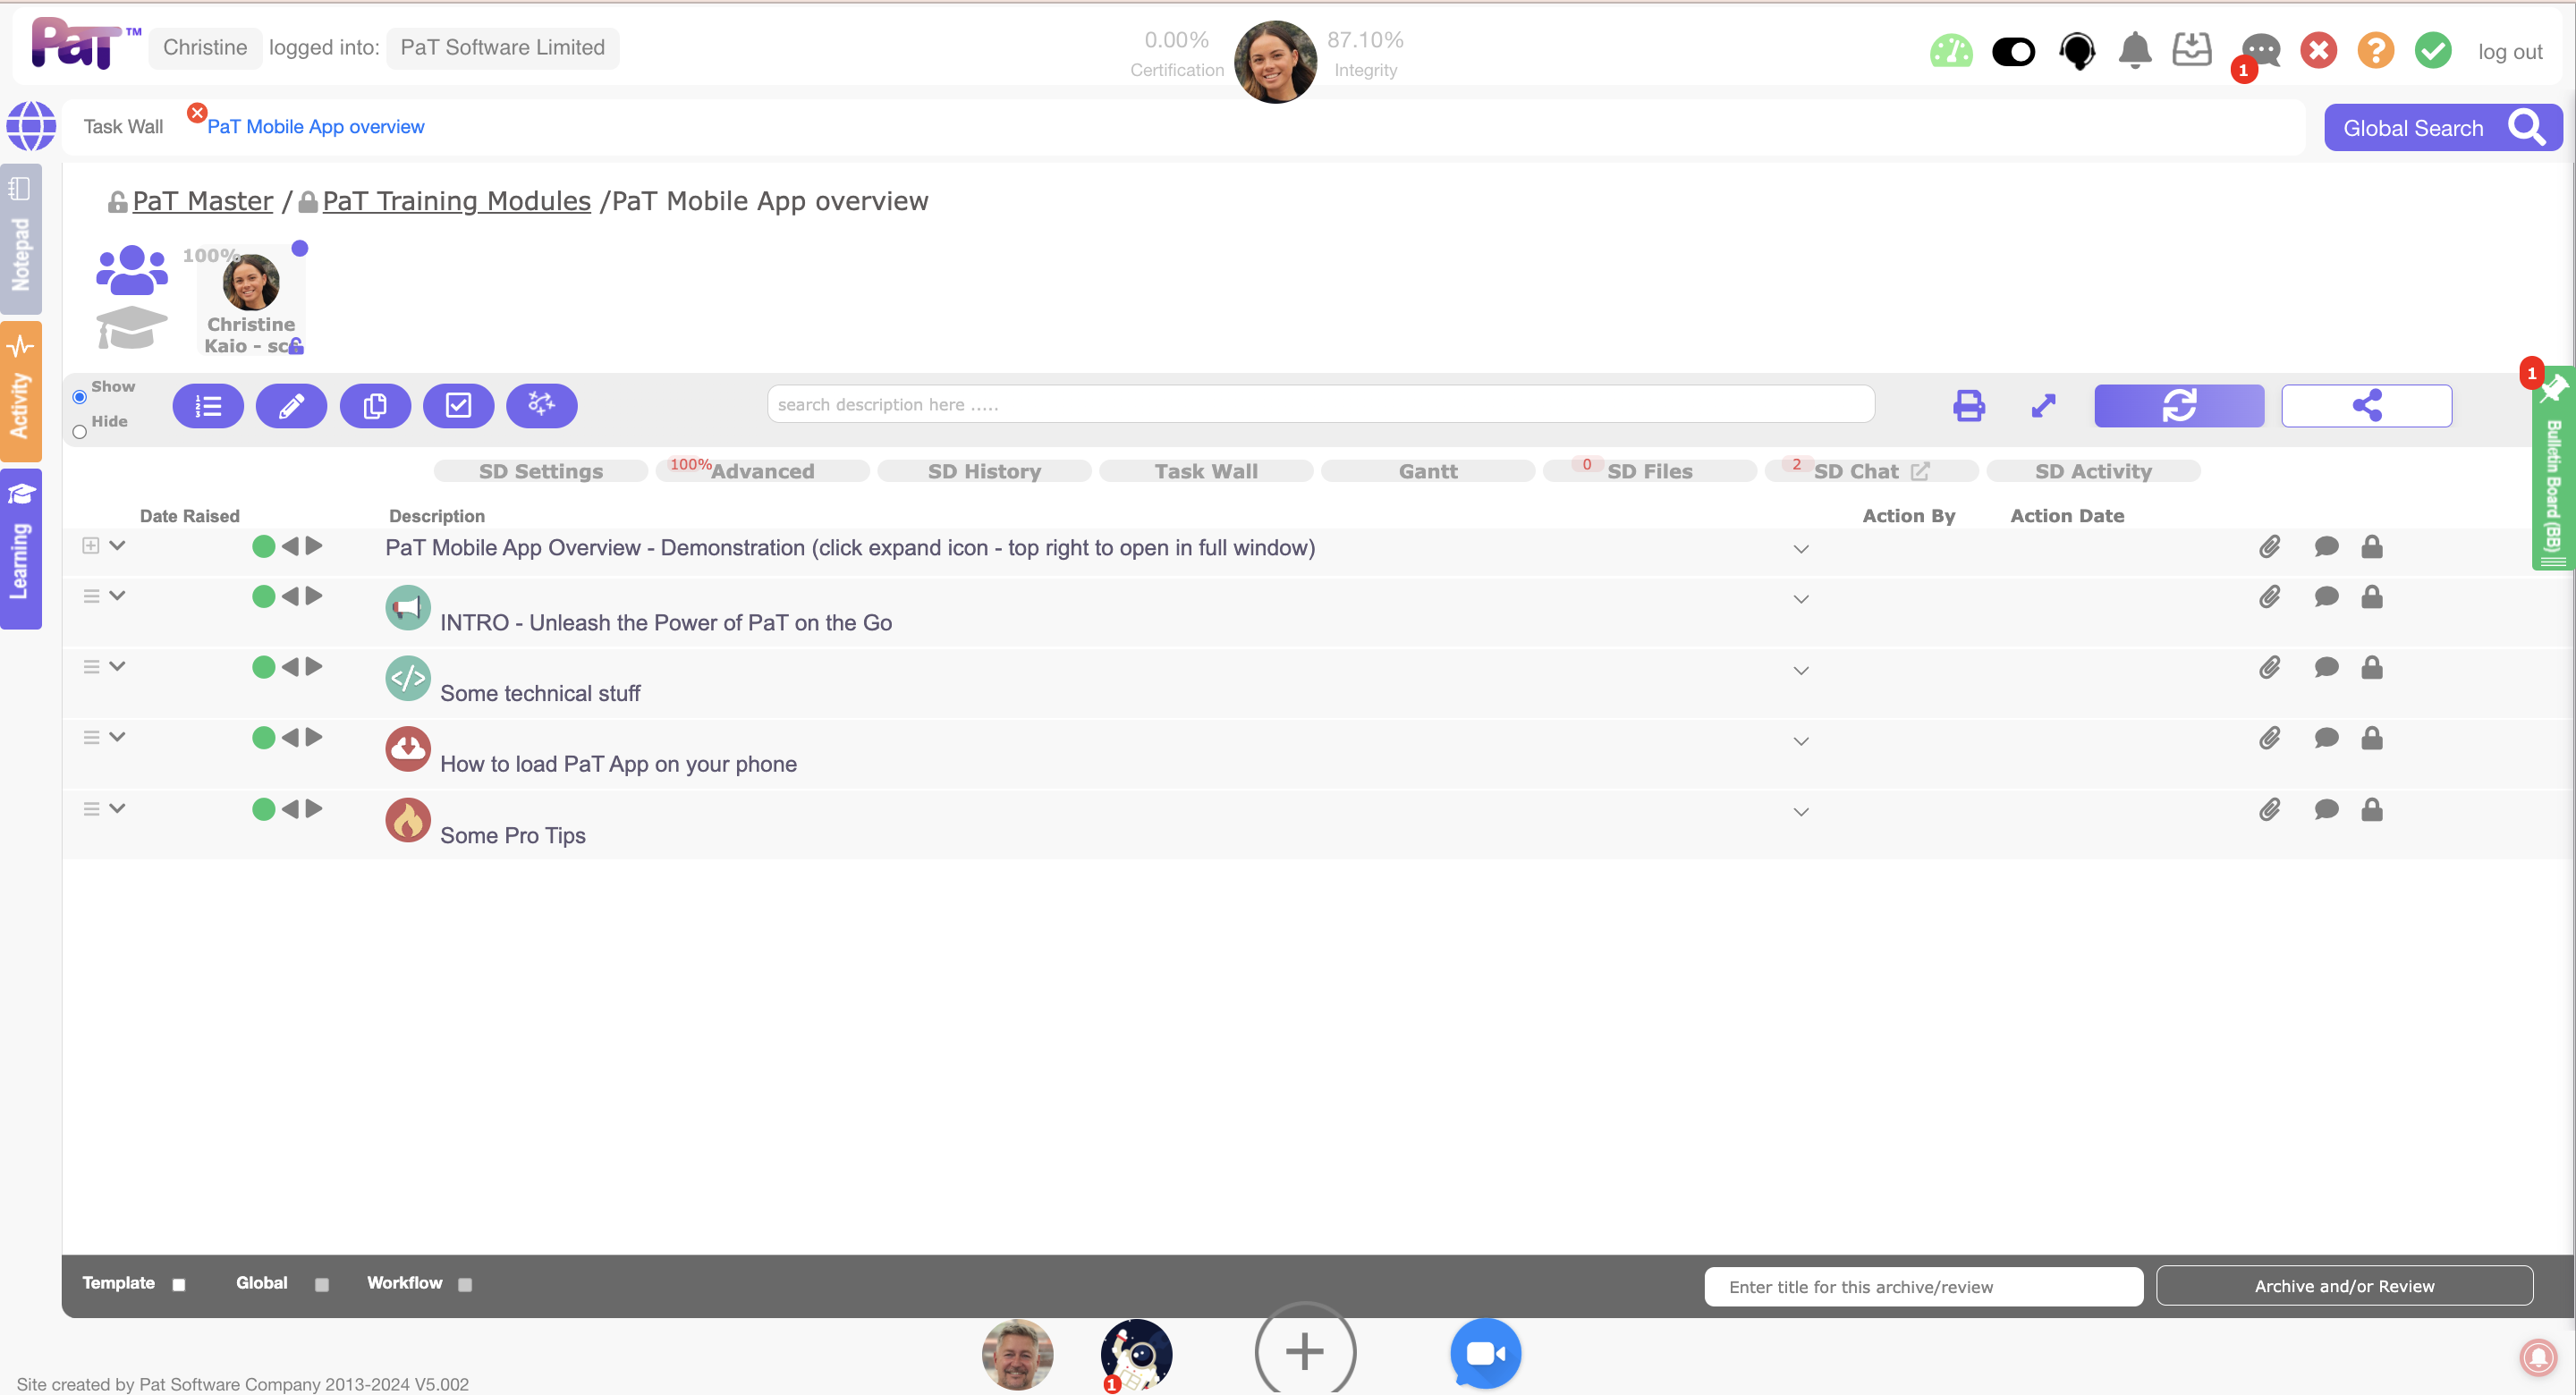Switch to the Gantt tab
The height and width of the screenshot is (1395, 2576).
(x=1427, y=471)
